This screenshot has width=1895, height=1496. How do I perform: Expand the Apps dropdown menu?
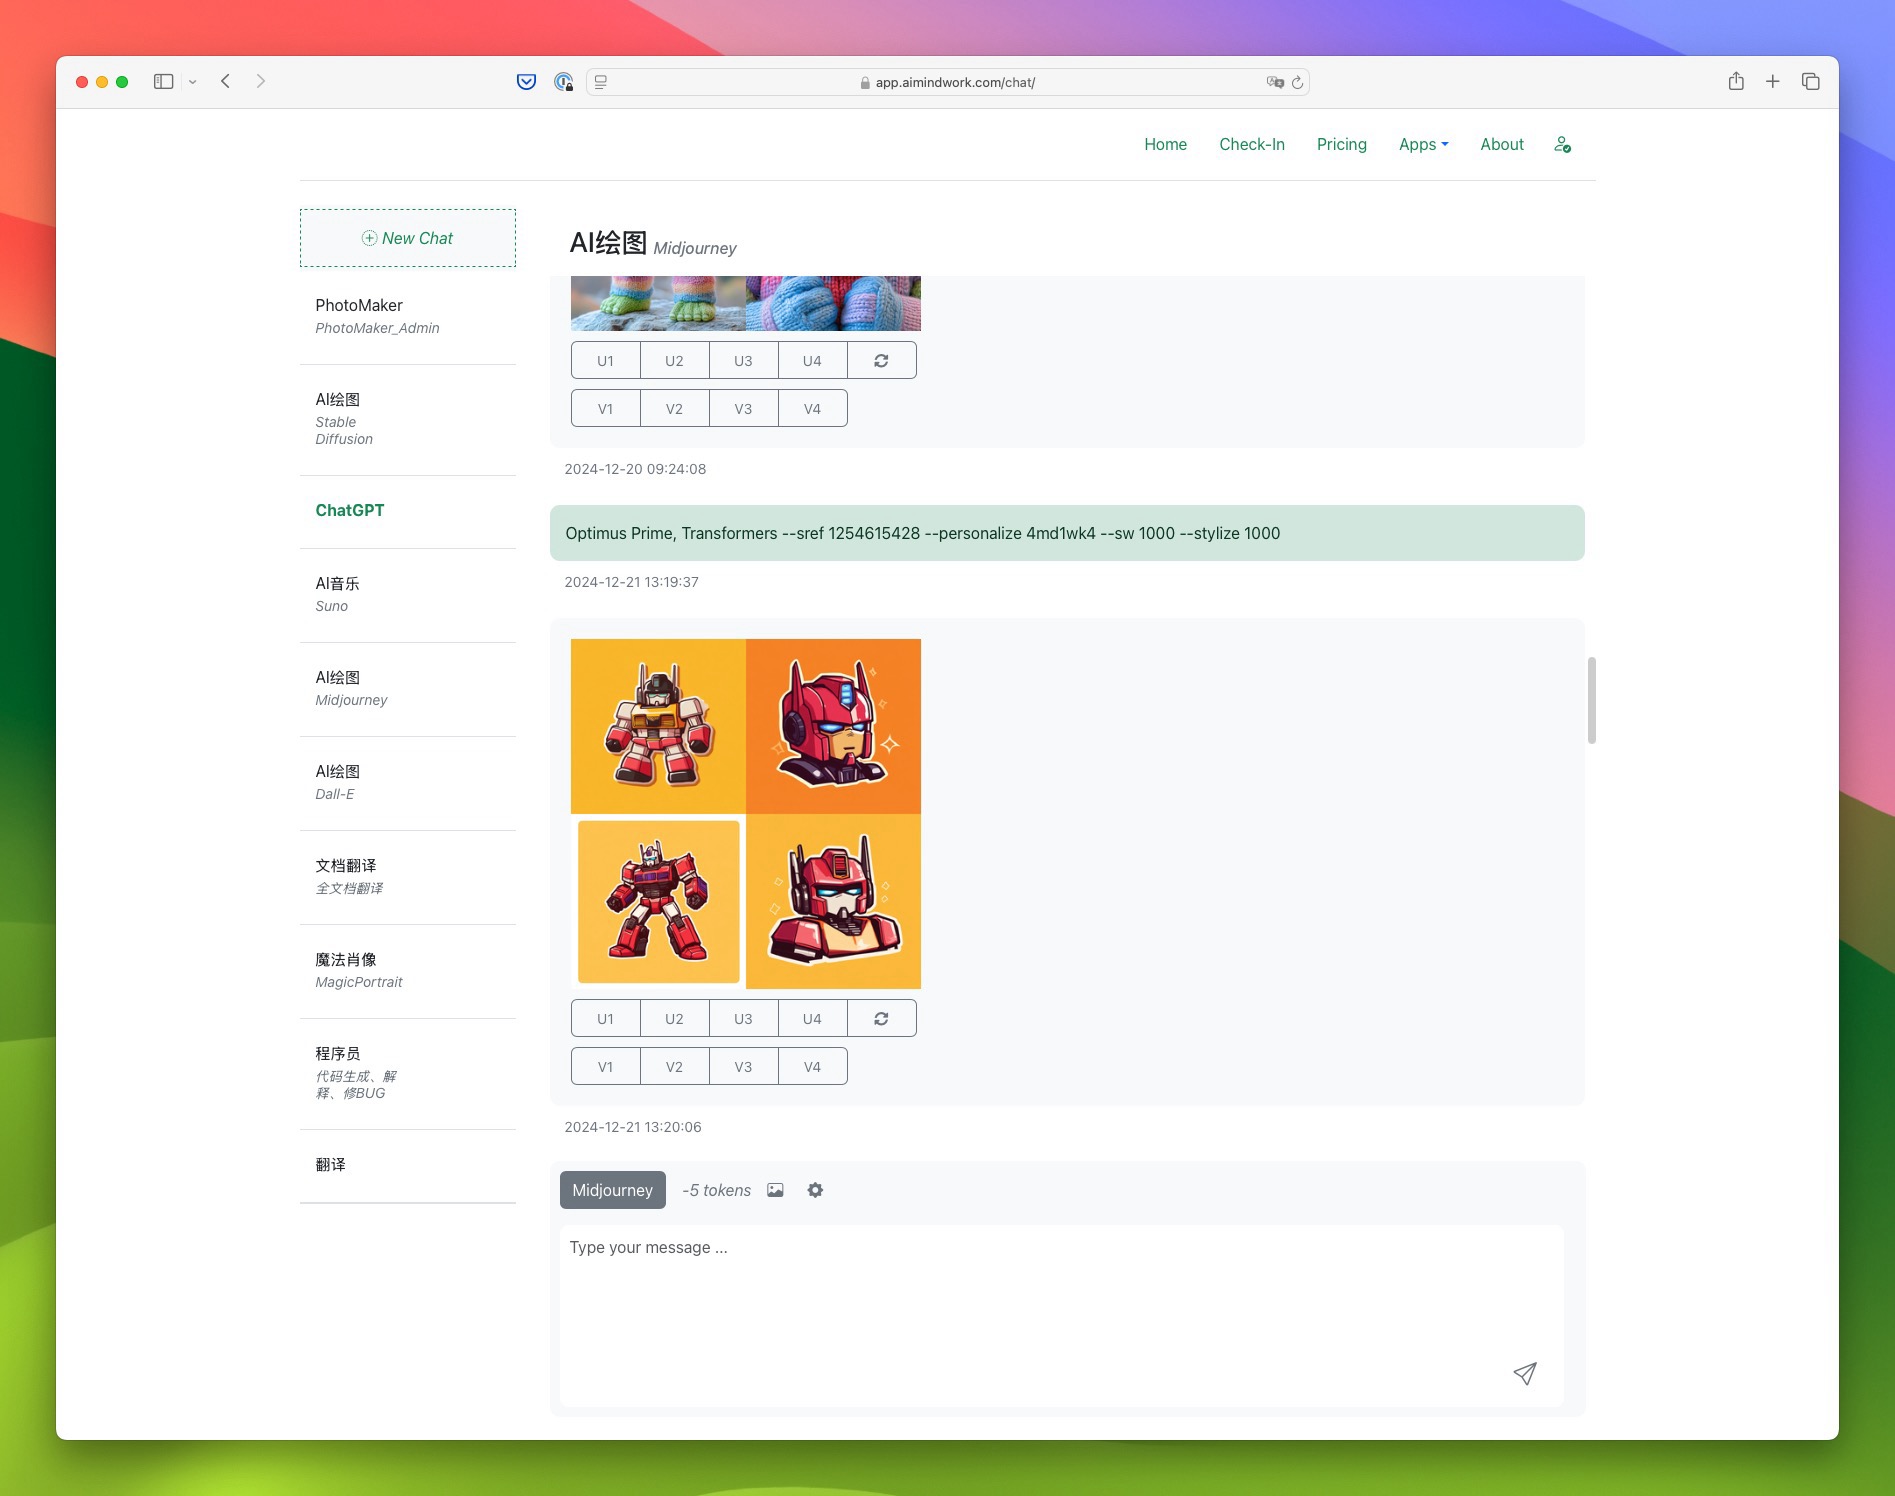pos(1423,144)
